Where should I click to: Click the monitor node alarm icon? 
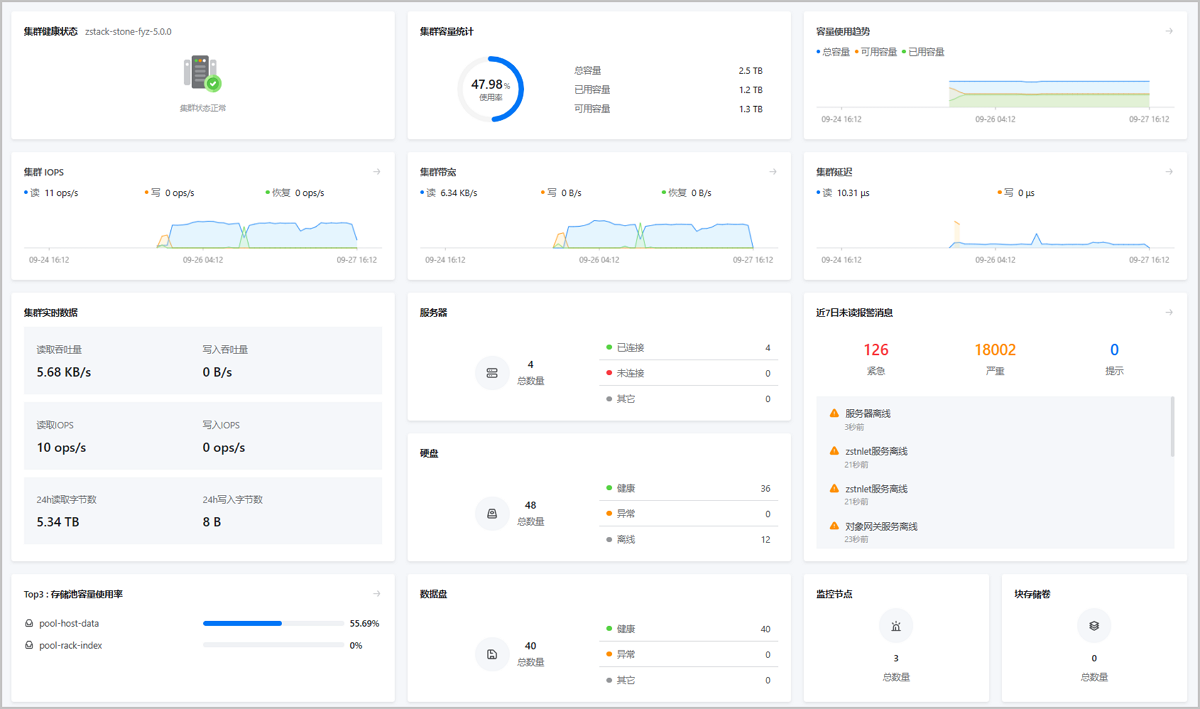click(896, 626)
